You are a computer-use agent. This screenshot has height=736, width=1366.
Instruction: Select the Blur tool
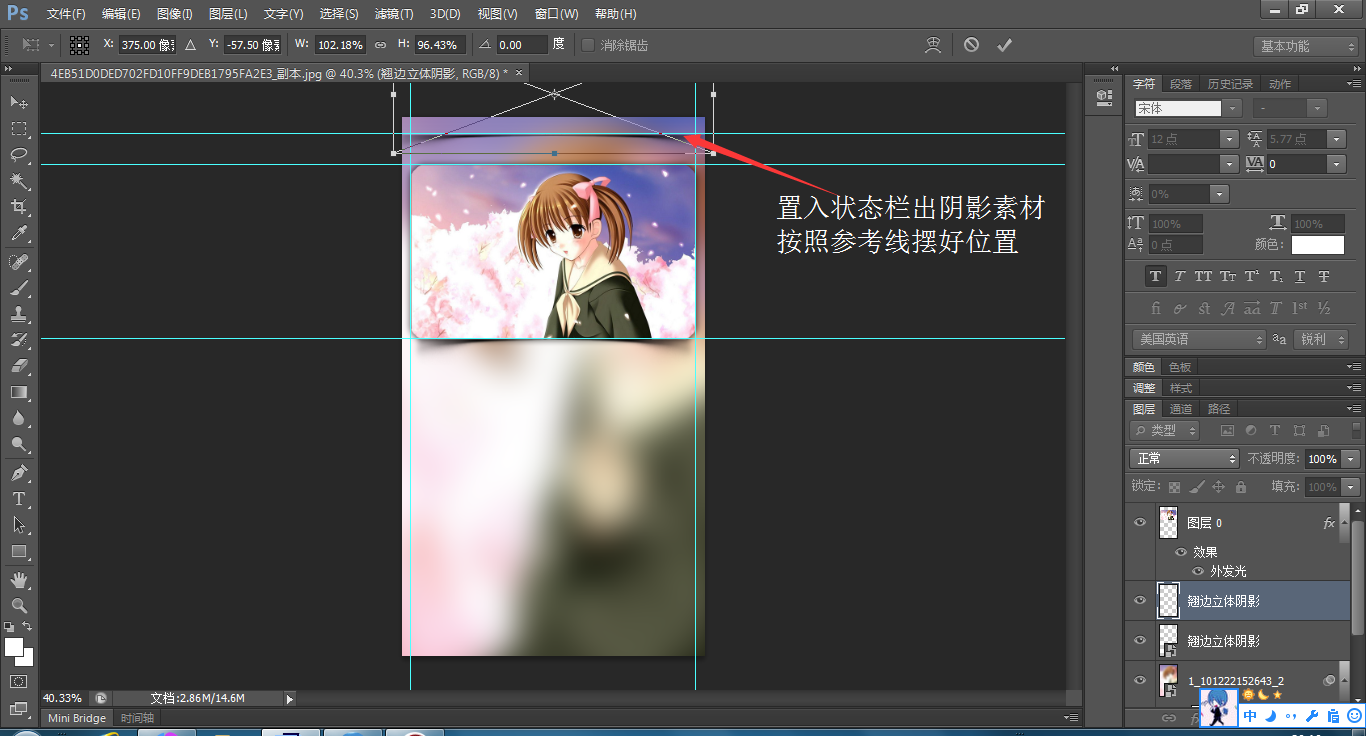click(19, 418)
